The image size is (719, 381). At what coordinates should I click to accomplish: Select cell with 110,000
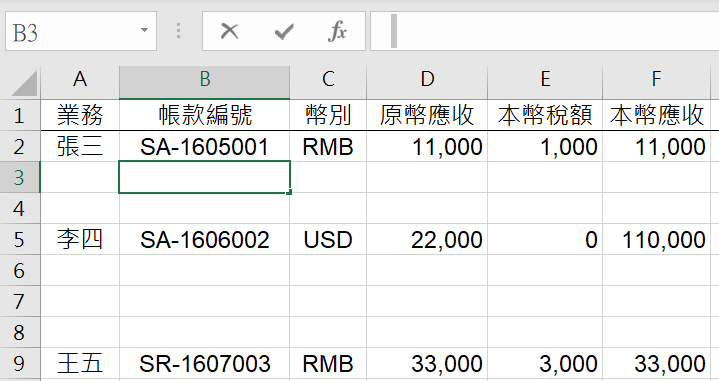656,239
